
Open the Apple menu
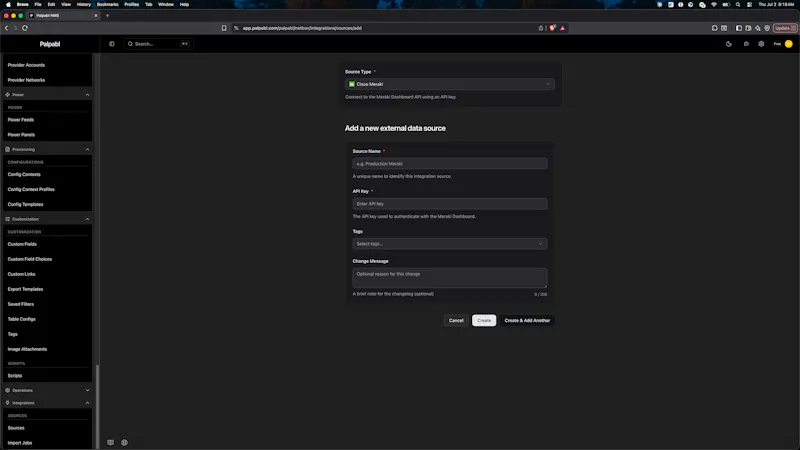[x=8, y=5]
